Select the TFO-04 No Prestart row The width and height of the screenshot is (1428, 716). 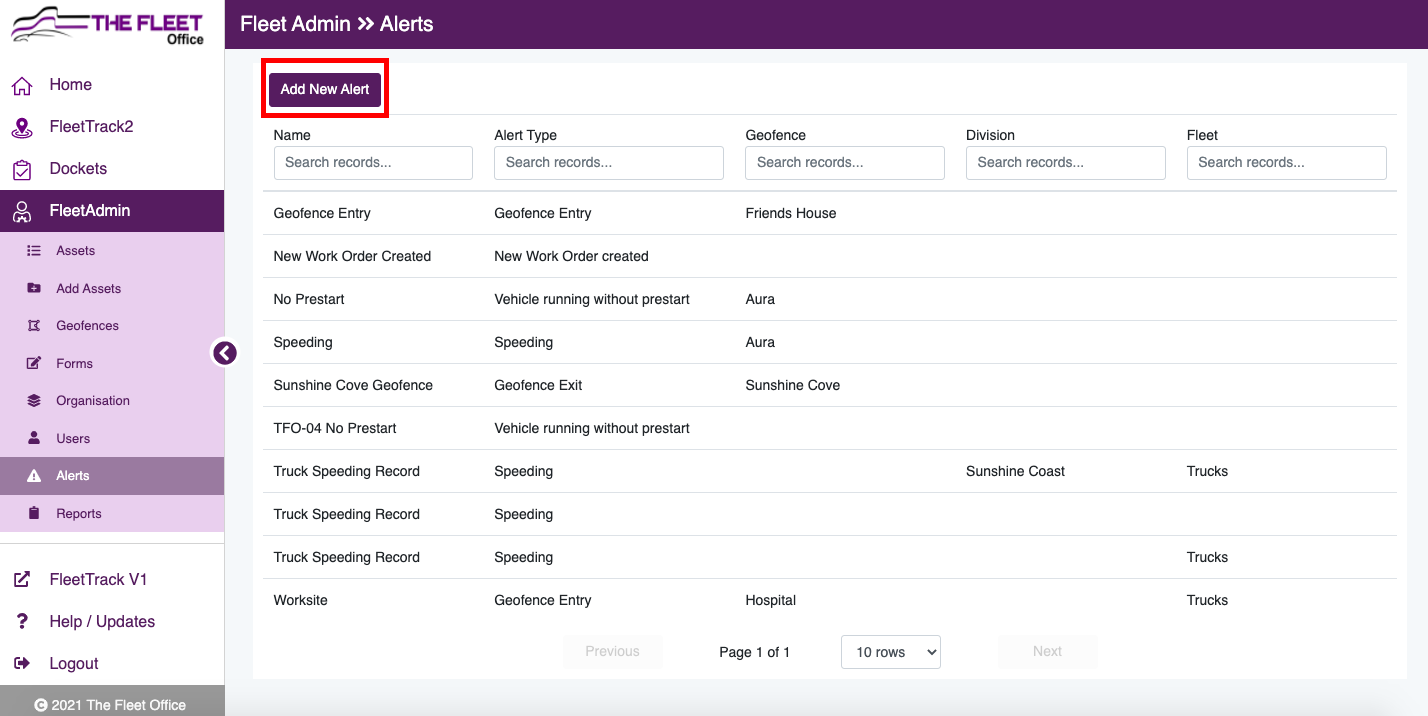click(x=830, y=428)
